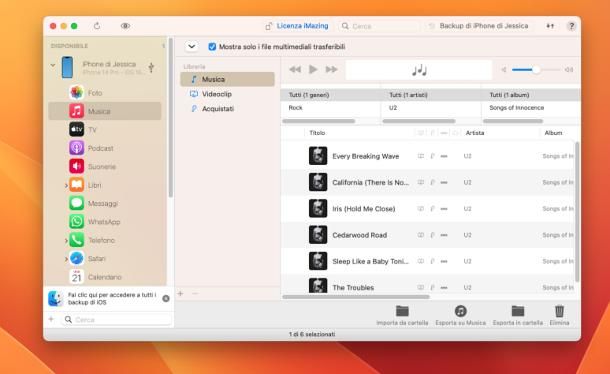This screenshot has height=374, width=610.
Task: Sort by Artista column header
Action: (475, 133)
